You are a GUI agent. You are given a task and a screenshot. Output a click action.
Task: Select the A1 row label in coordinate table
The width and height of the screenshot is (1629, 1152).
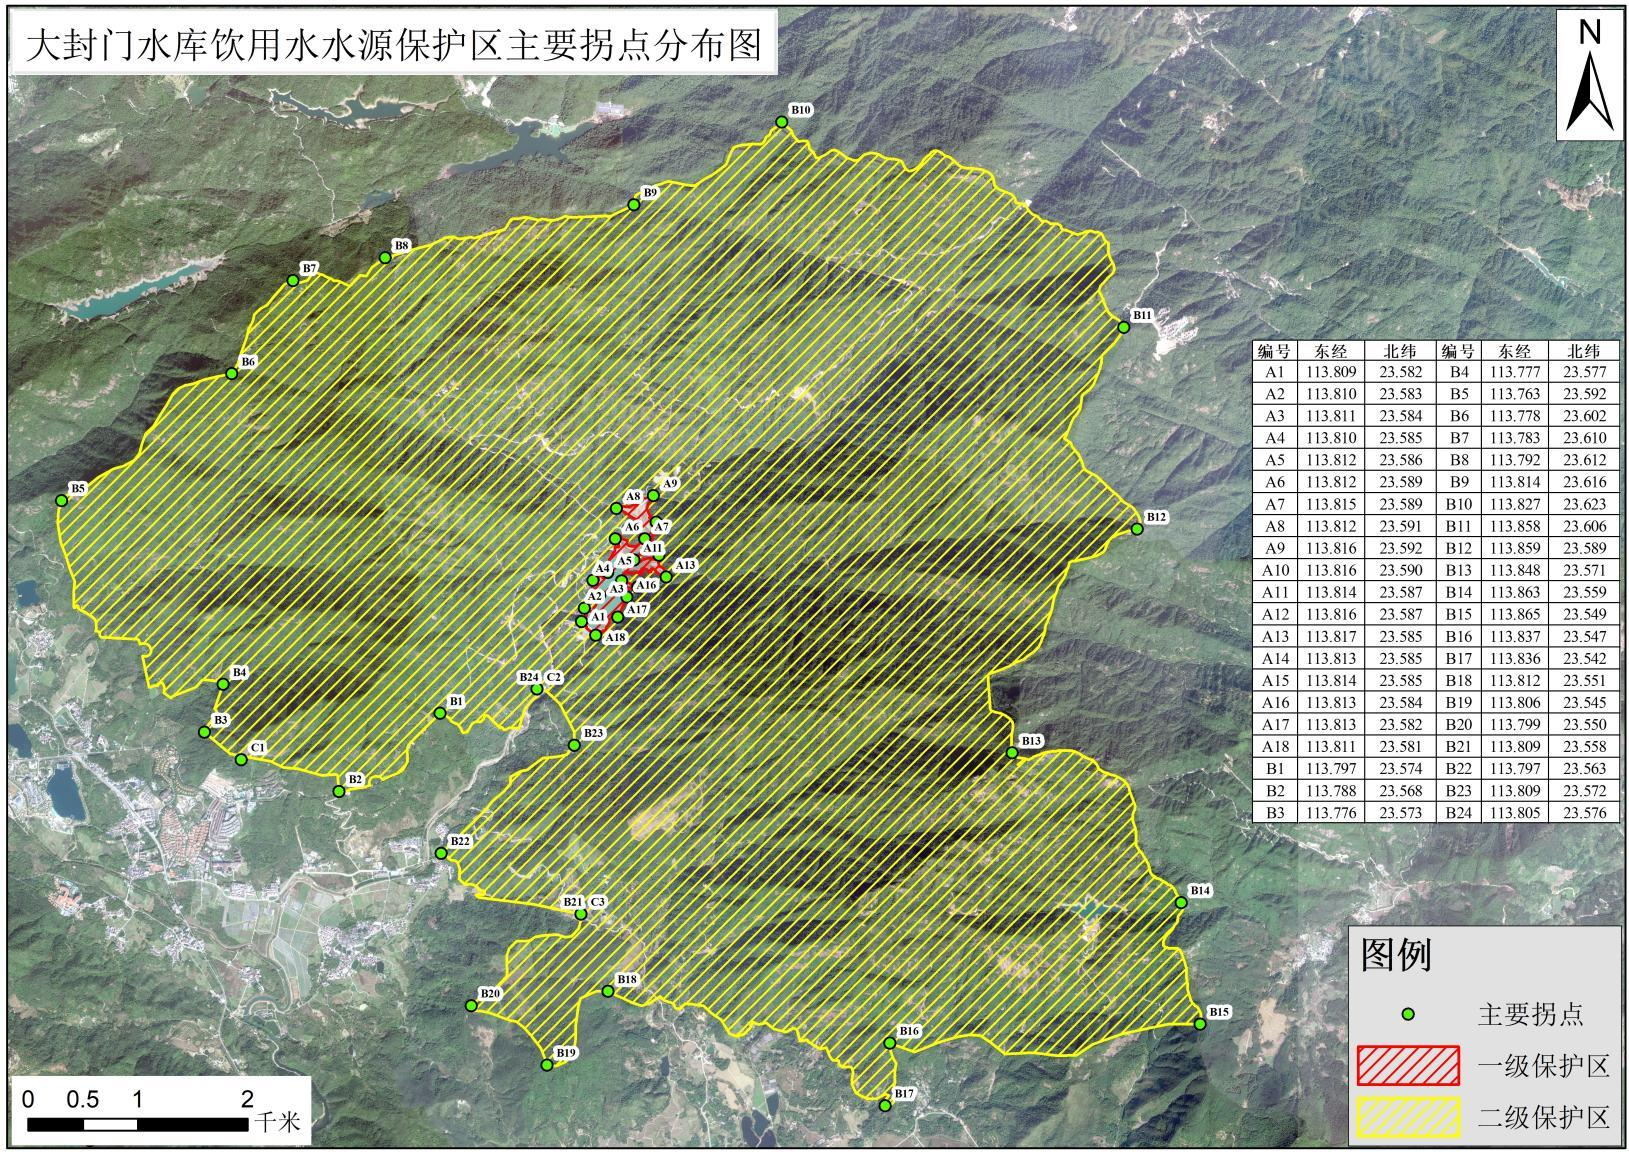point(1274,373)
